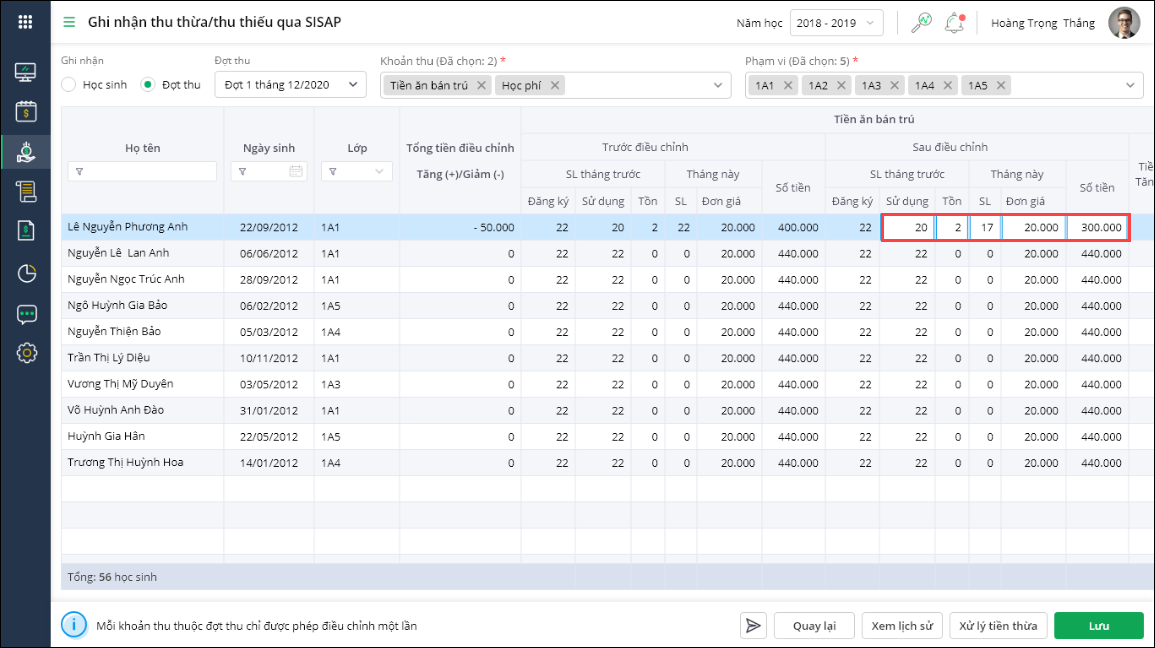Open the notification bell
The image size is (1155, 648).
955,23
